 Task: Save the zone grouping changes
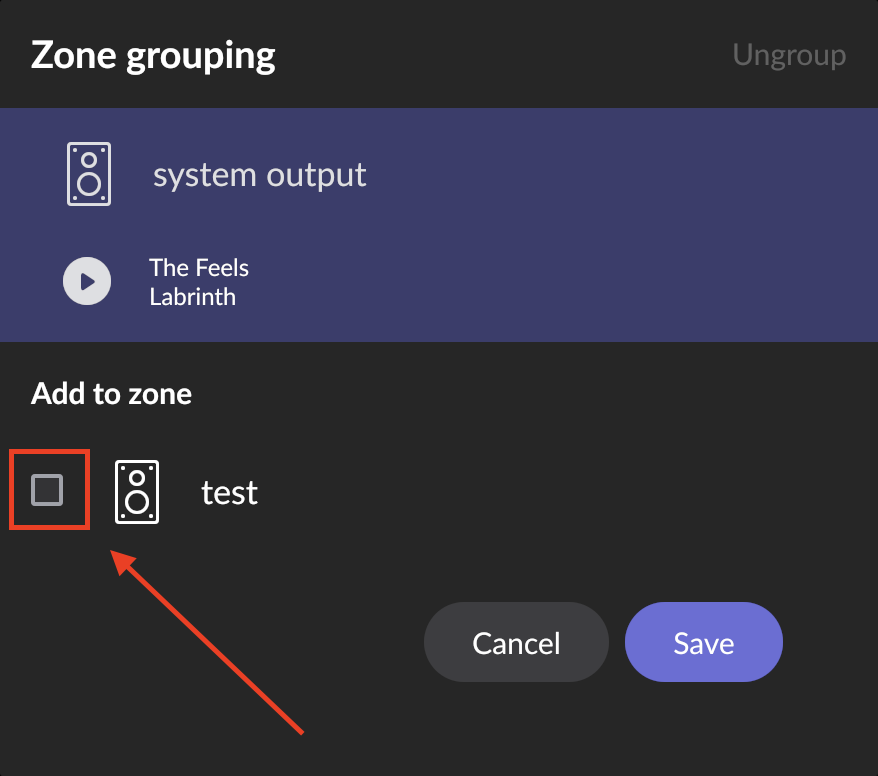pyautogui.click(x=704, y=642)
